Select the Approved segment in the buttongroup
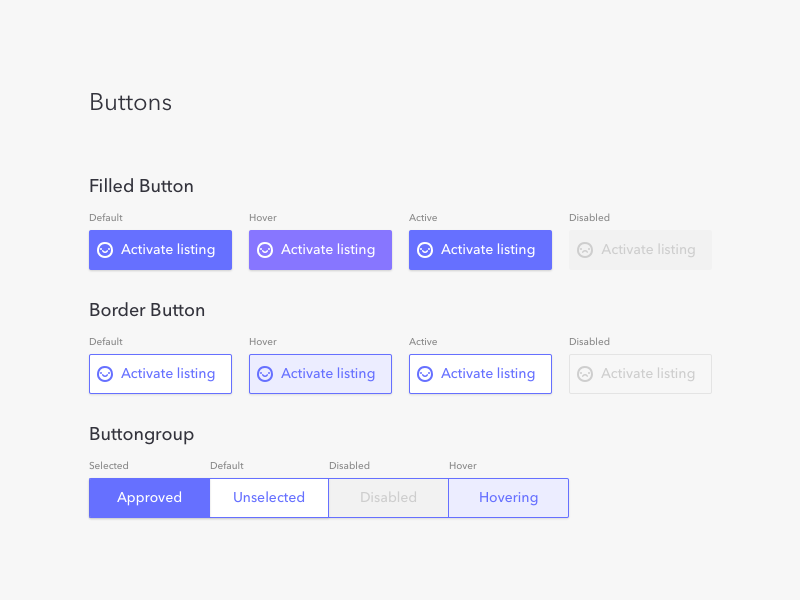This screenshot has width=800, height=600. (x=149, y=497)
